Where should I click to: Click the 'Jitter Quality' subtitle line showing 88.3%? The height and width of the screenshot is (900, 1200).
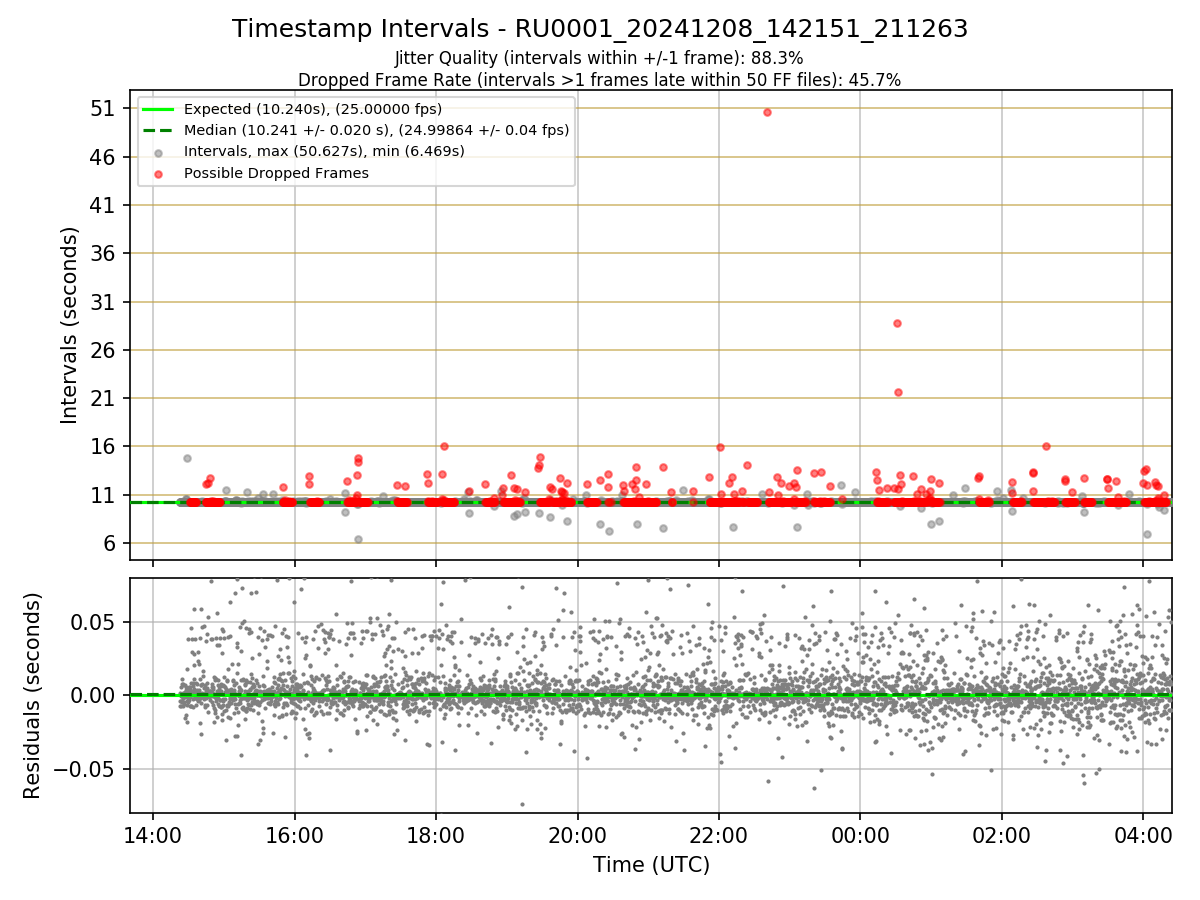(x=599, y=58)
